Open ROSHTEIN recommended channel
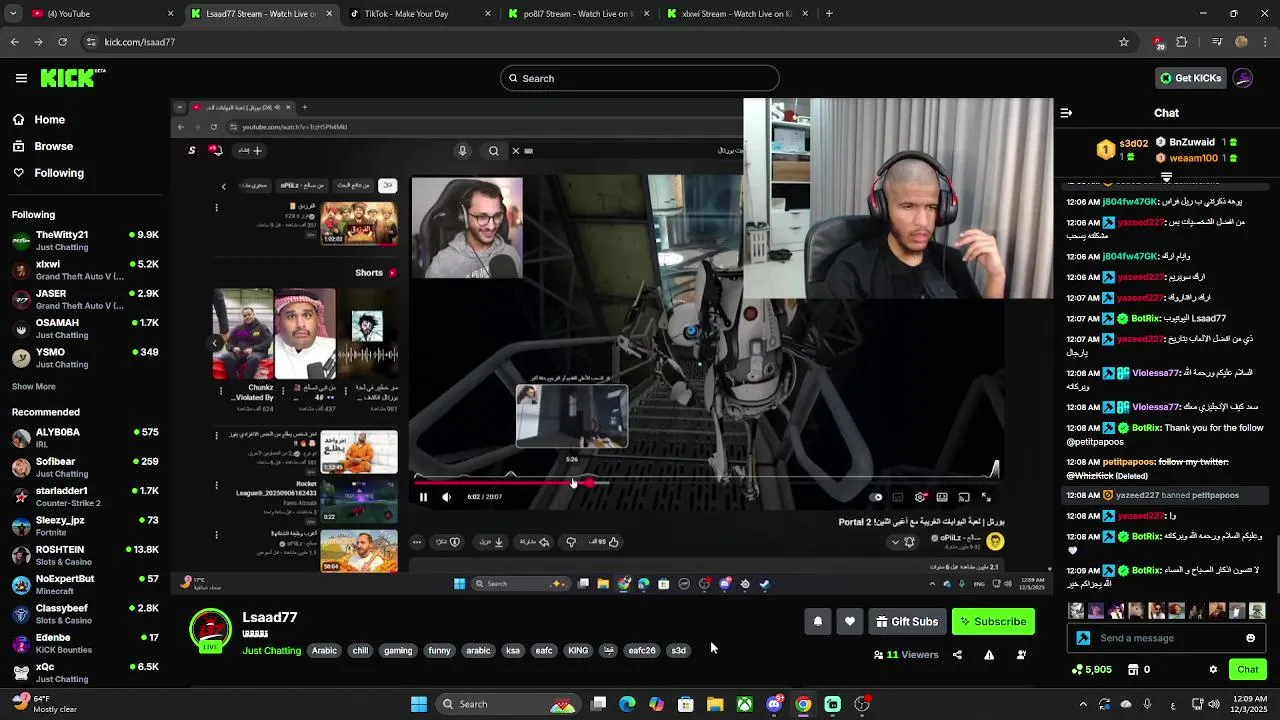Viewport: 1280px width, 720px height. 85,555
